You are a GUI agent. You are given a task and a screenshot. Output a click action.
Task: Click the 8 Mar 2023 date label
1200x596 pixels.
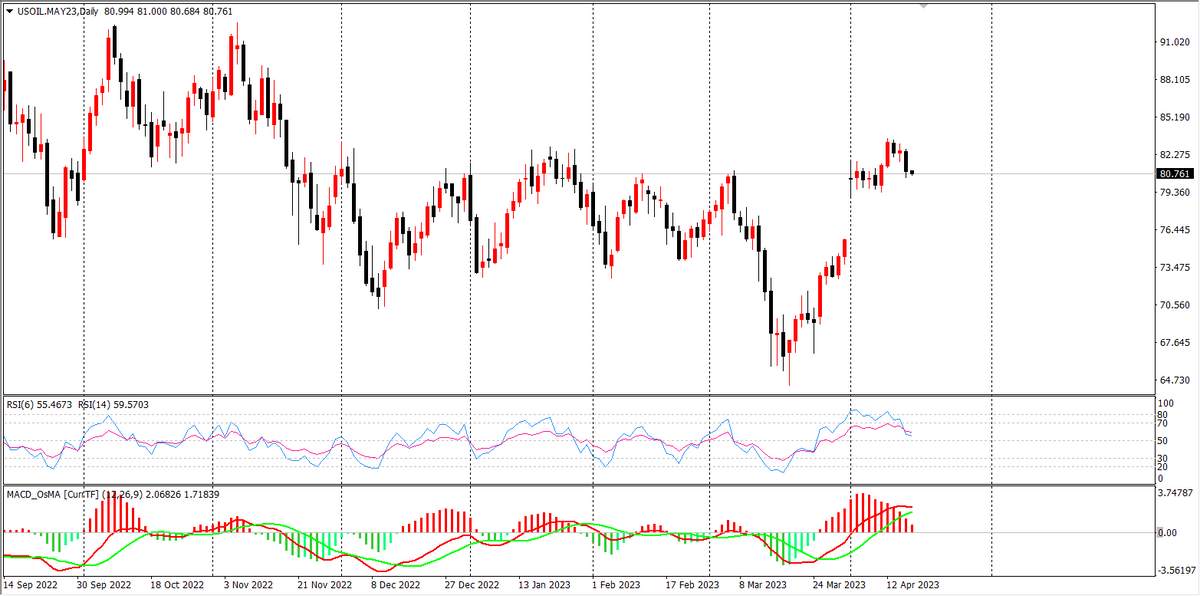pos(764,584)
